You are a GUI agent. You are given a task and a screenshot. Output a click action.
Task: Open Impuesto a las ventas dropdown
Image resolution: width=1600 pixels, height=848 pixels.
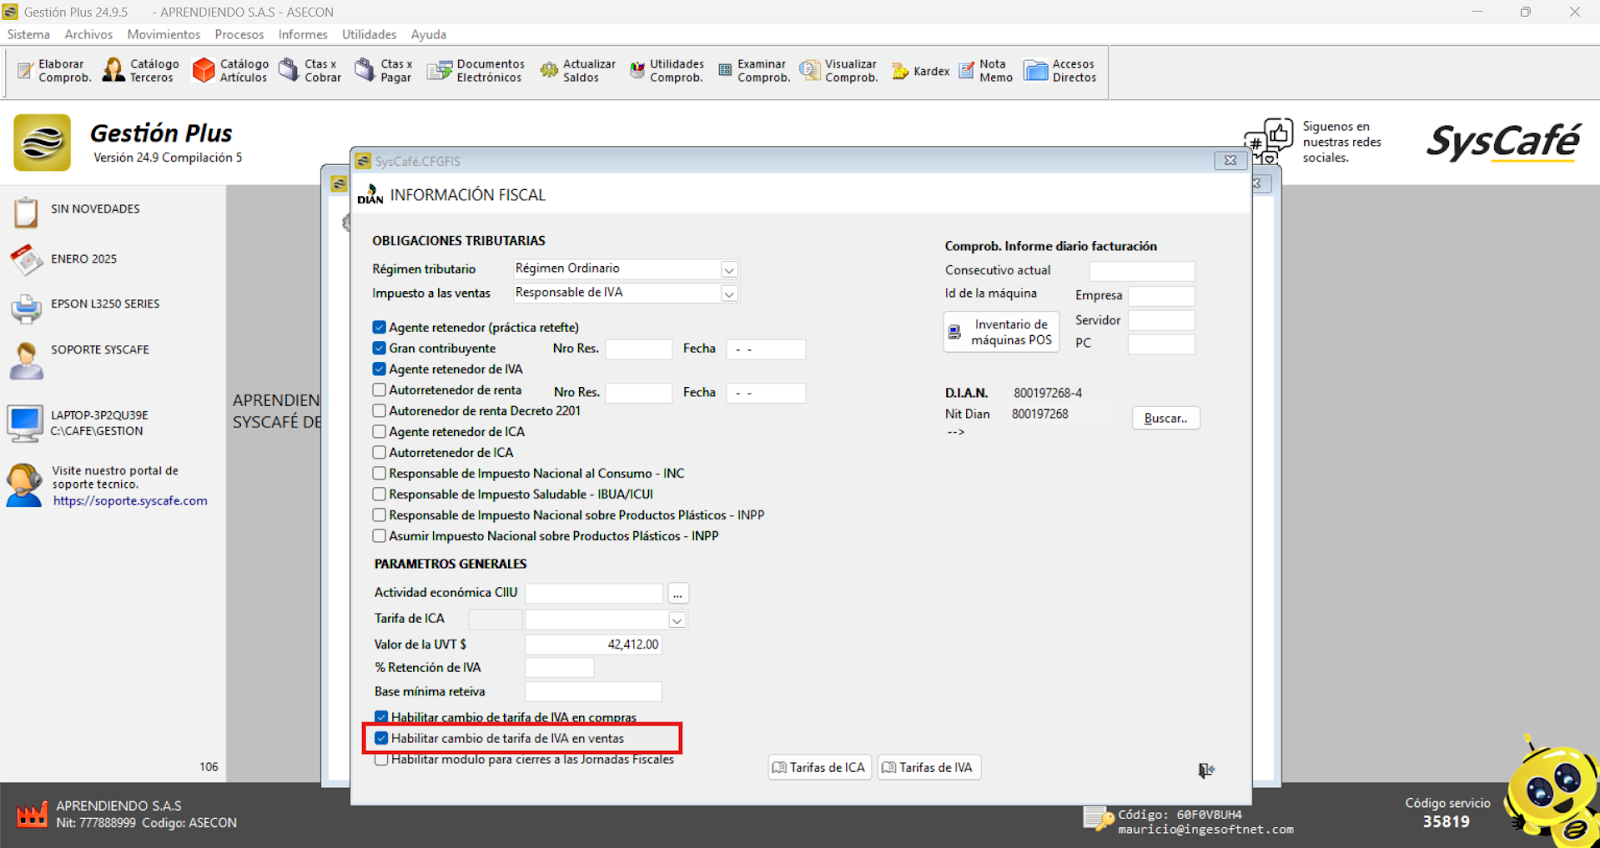click(729, 294)
